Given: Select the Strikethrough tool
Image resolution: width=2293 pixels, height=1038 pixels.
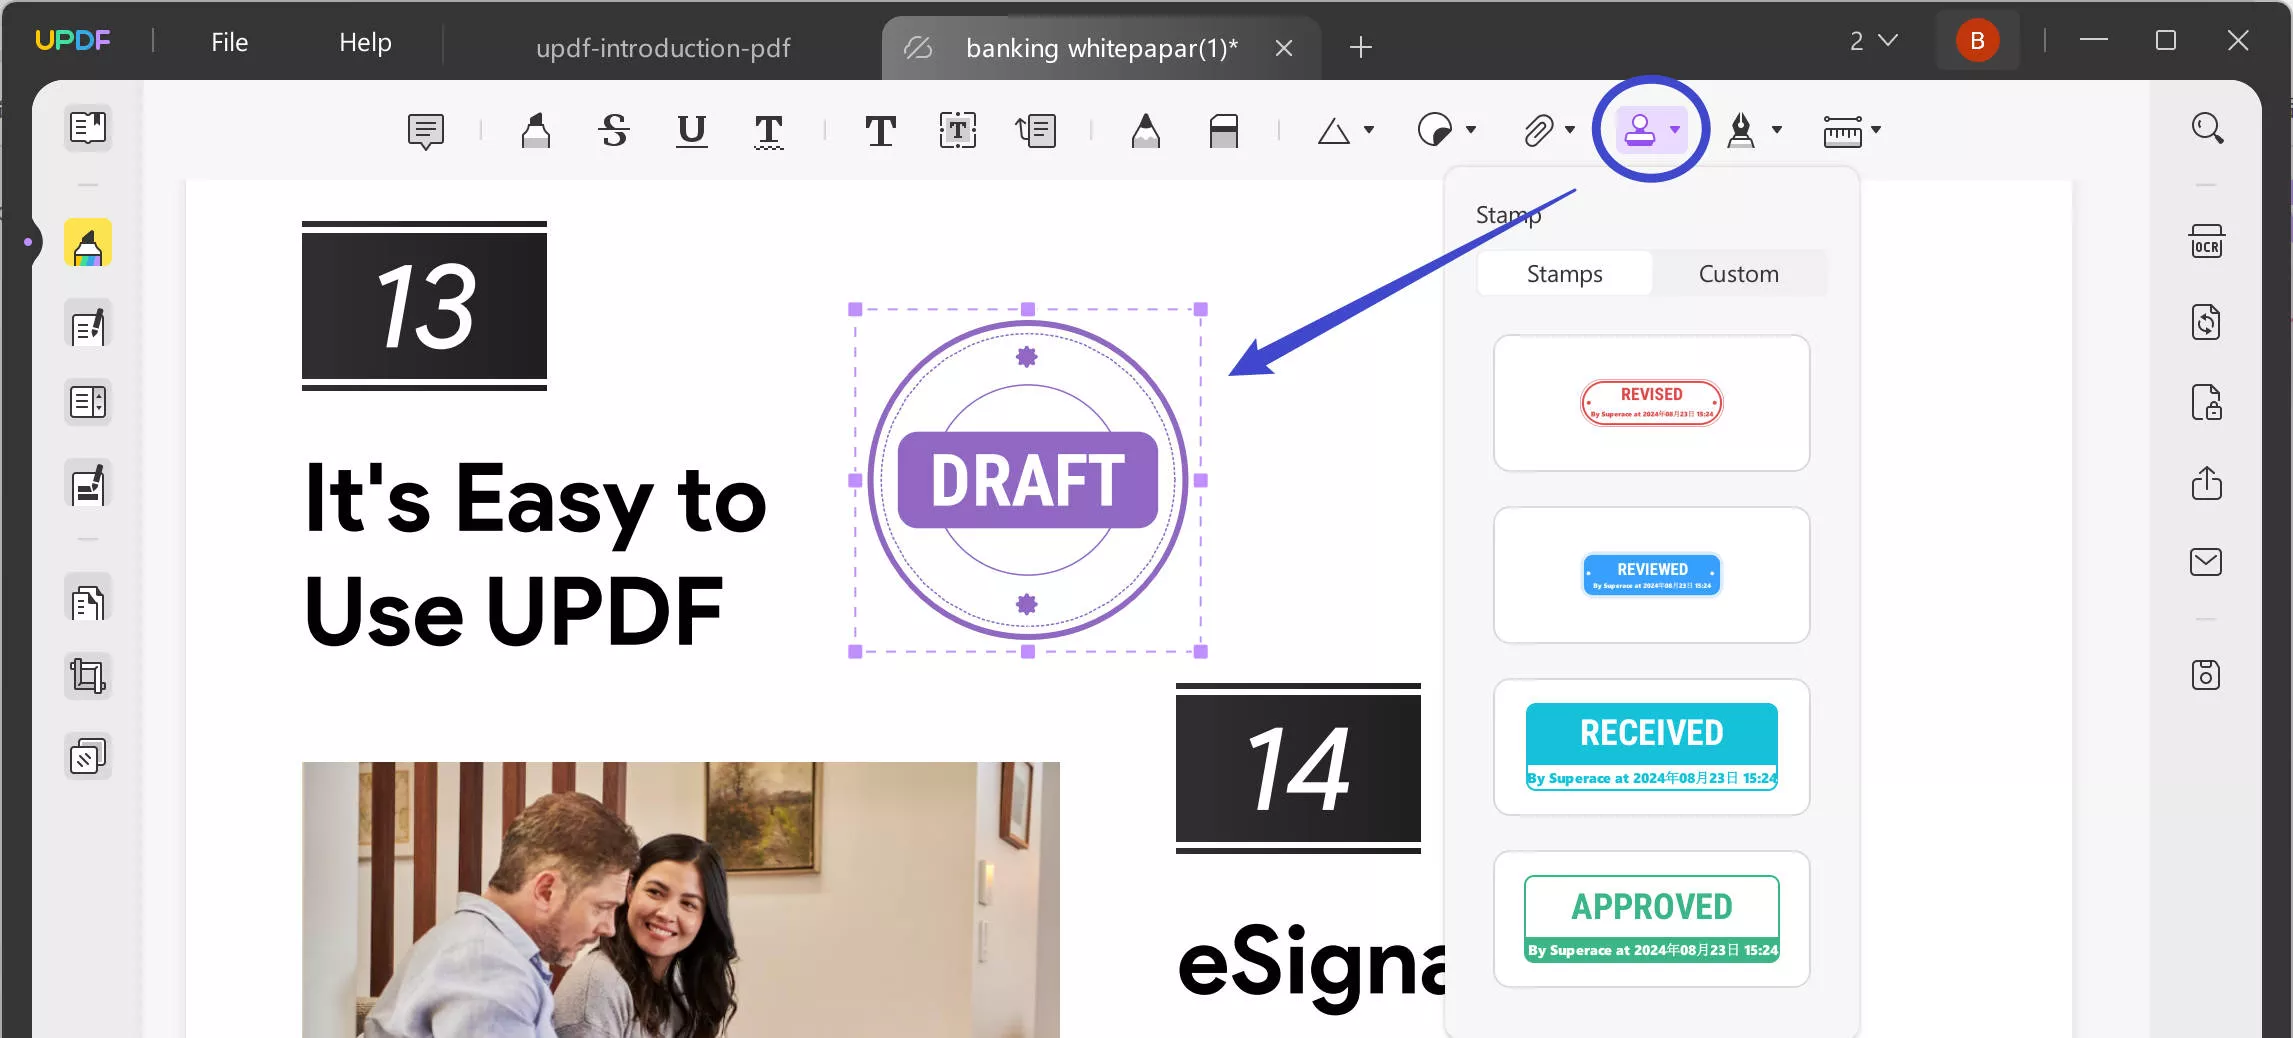Looking at the screenshot, I should click(x=614, y=131).
